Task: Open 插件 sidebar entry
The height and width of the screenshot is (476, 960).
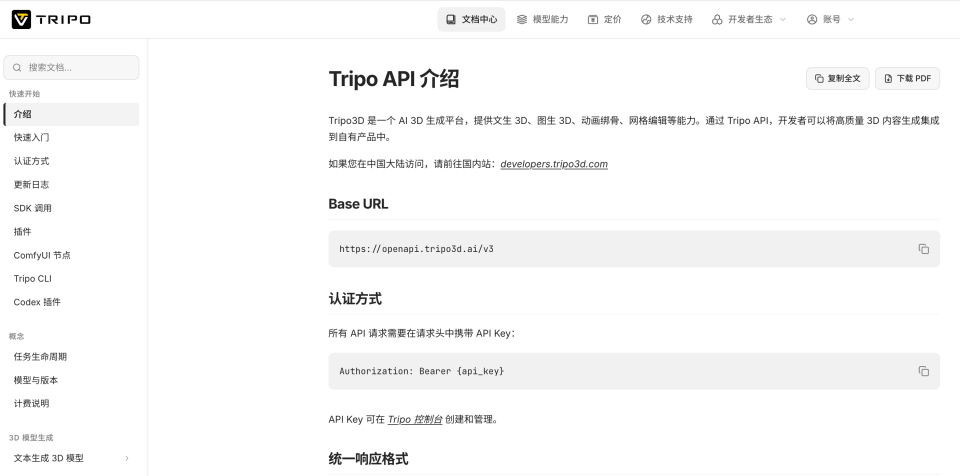Action: point(72,232)
